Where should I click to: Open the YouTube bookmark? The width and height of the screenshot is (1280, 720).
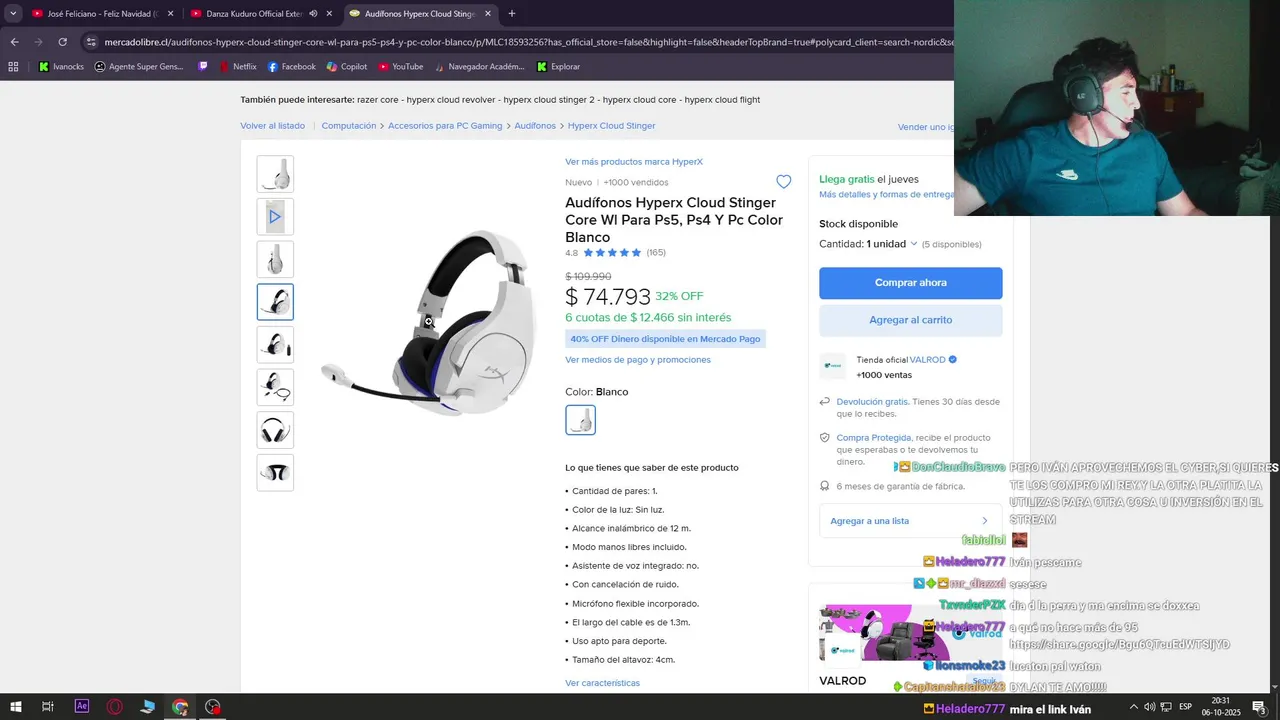coord(400,67)
